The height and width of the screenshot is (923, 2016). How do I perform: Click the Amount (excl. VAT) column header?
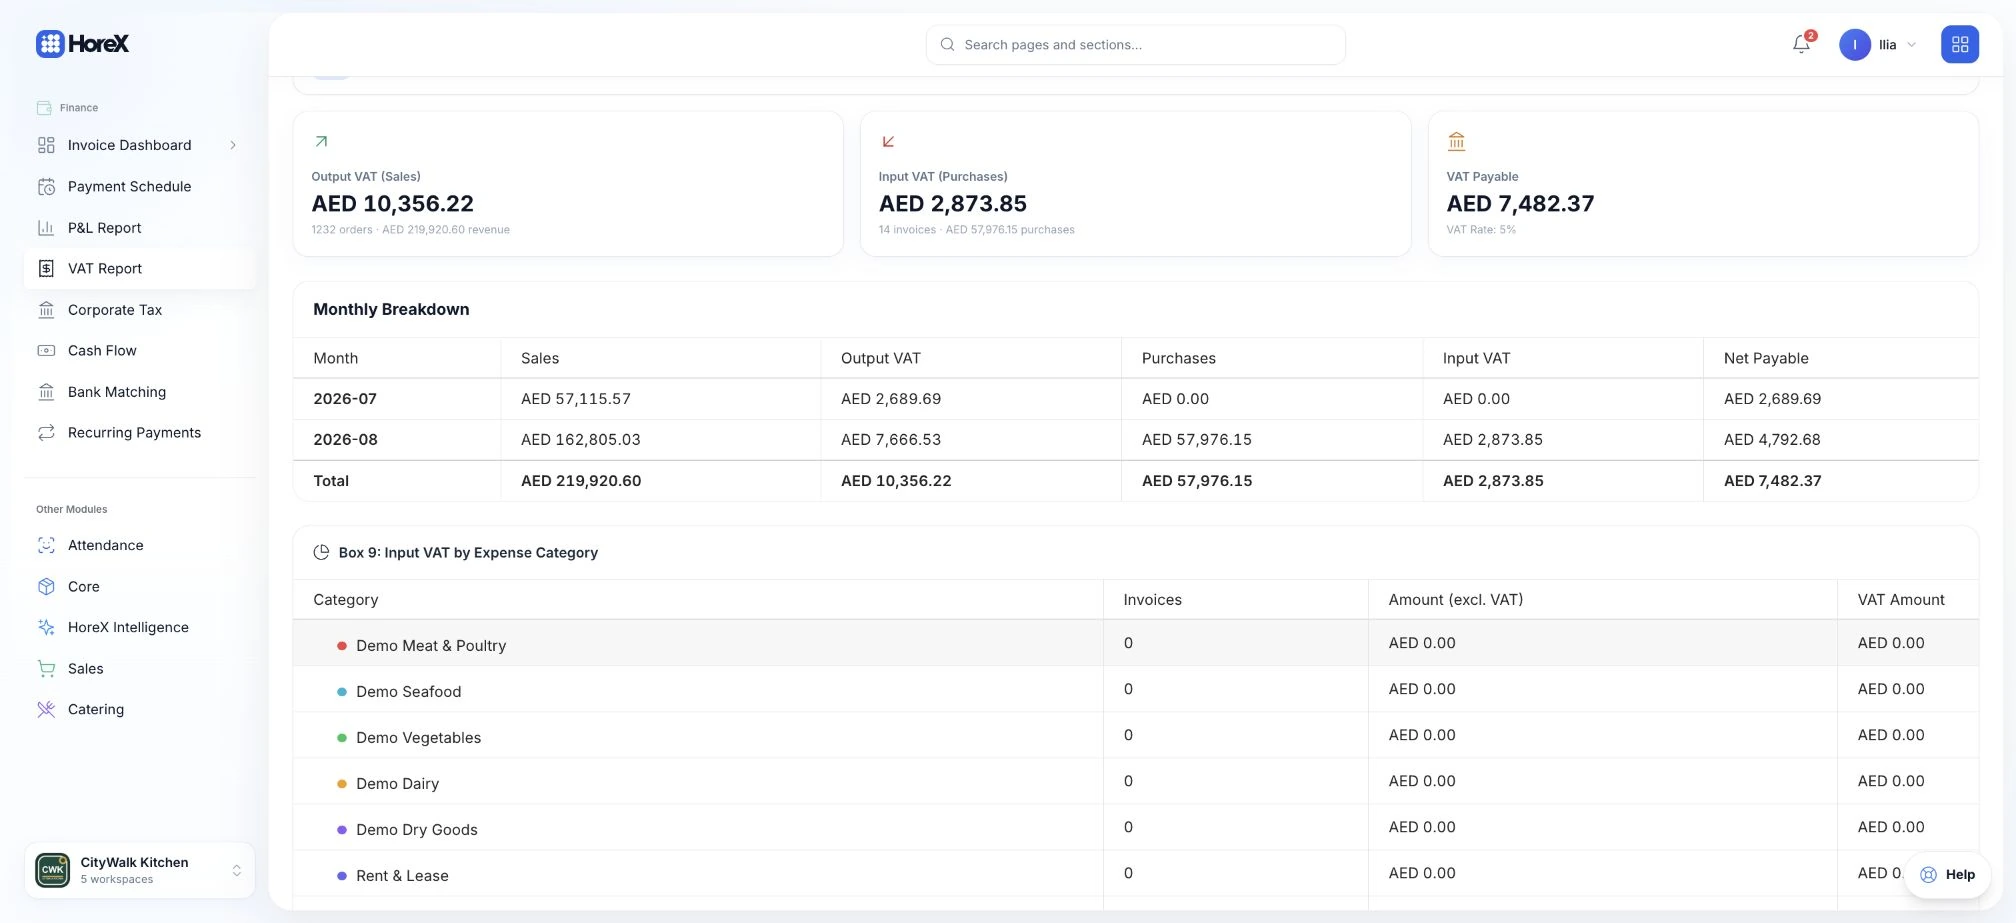pyautogui.click(x=1456, y=600)
